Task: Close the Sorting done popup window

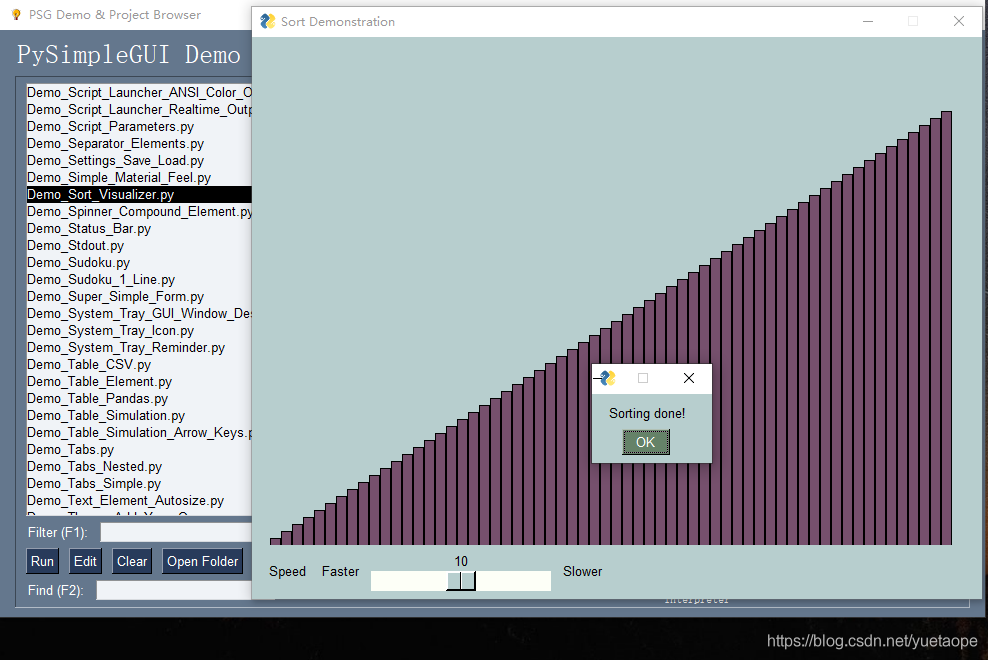Action: coord(689,378)
